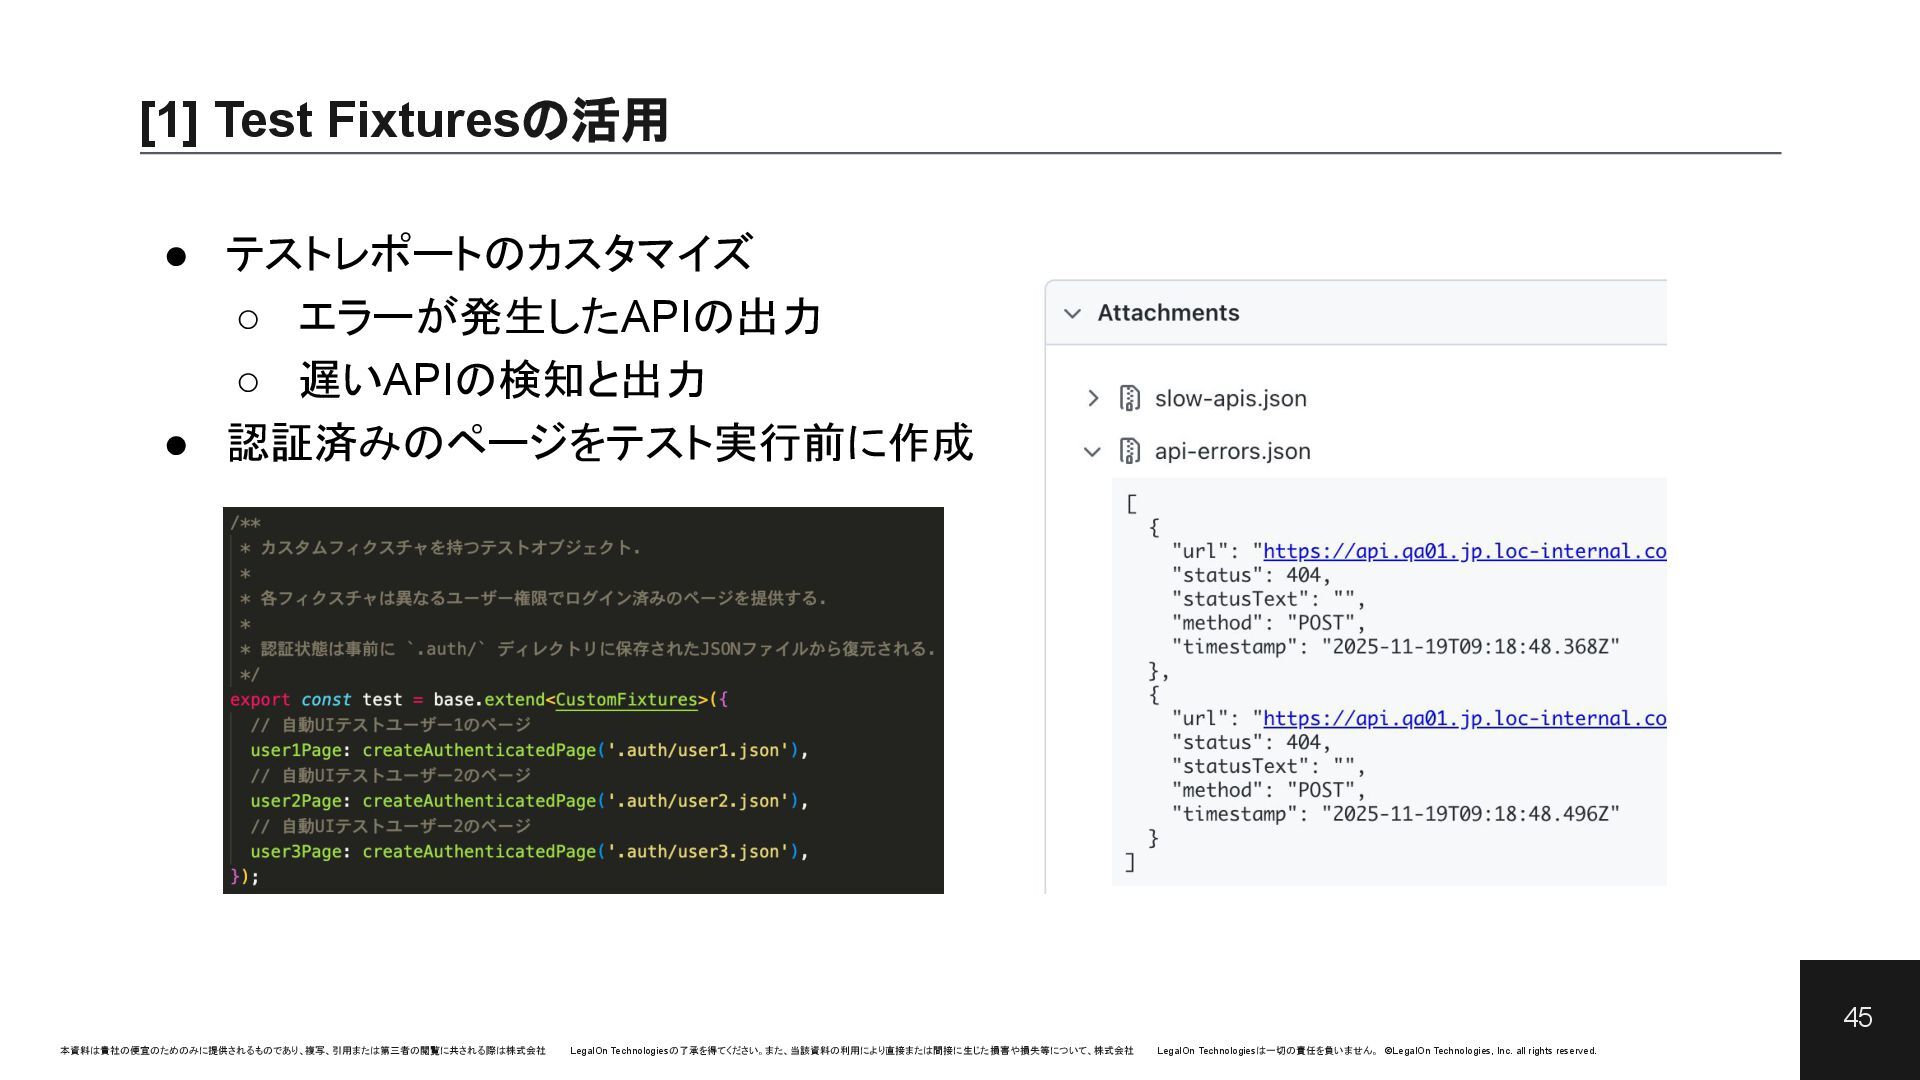
Task: Click the slide number 45 box
Action: click(1858, 1018)
